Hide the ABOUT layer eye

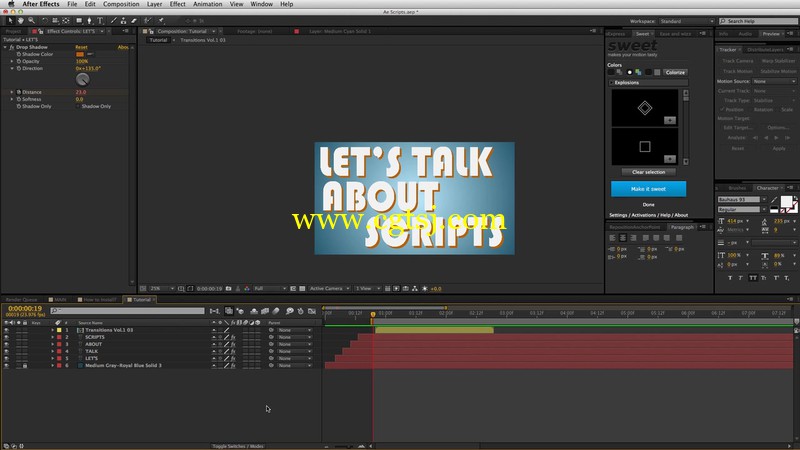(6, 344)
